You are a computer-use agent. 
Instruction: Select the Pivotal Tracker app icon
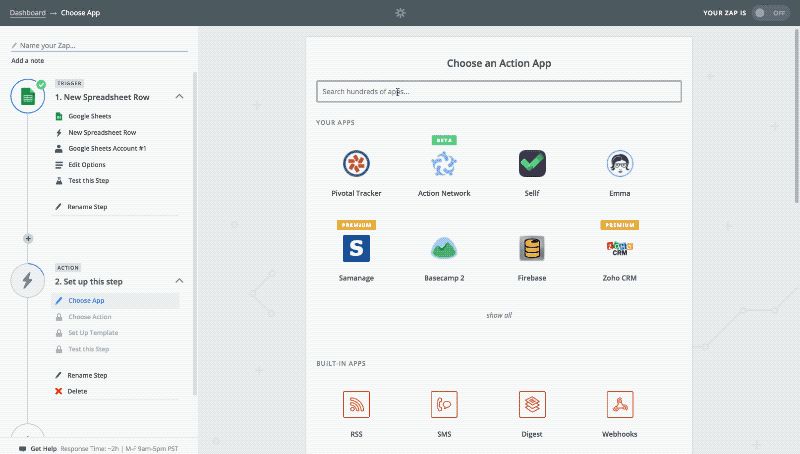356,163
